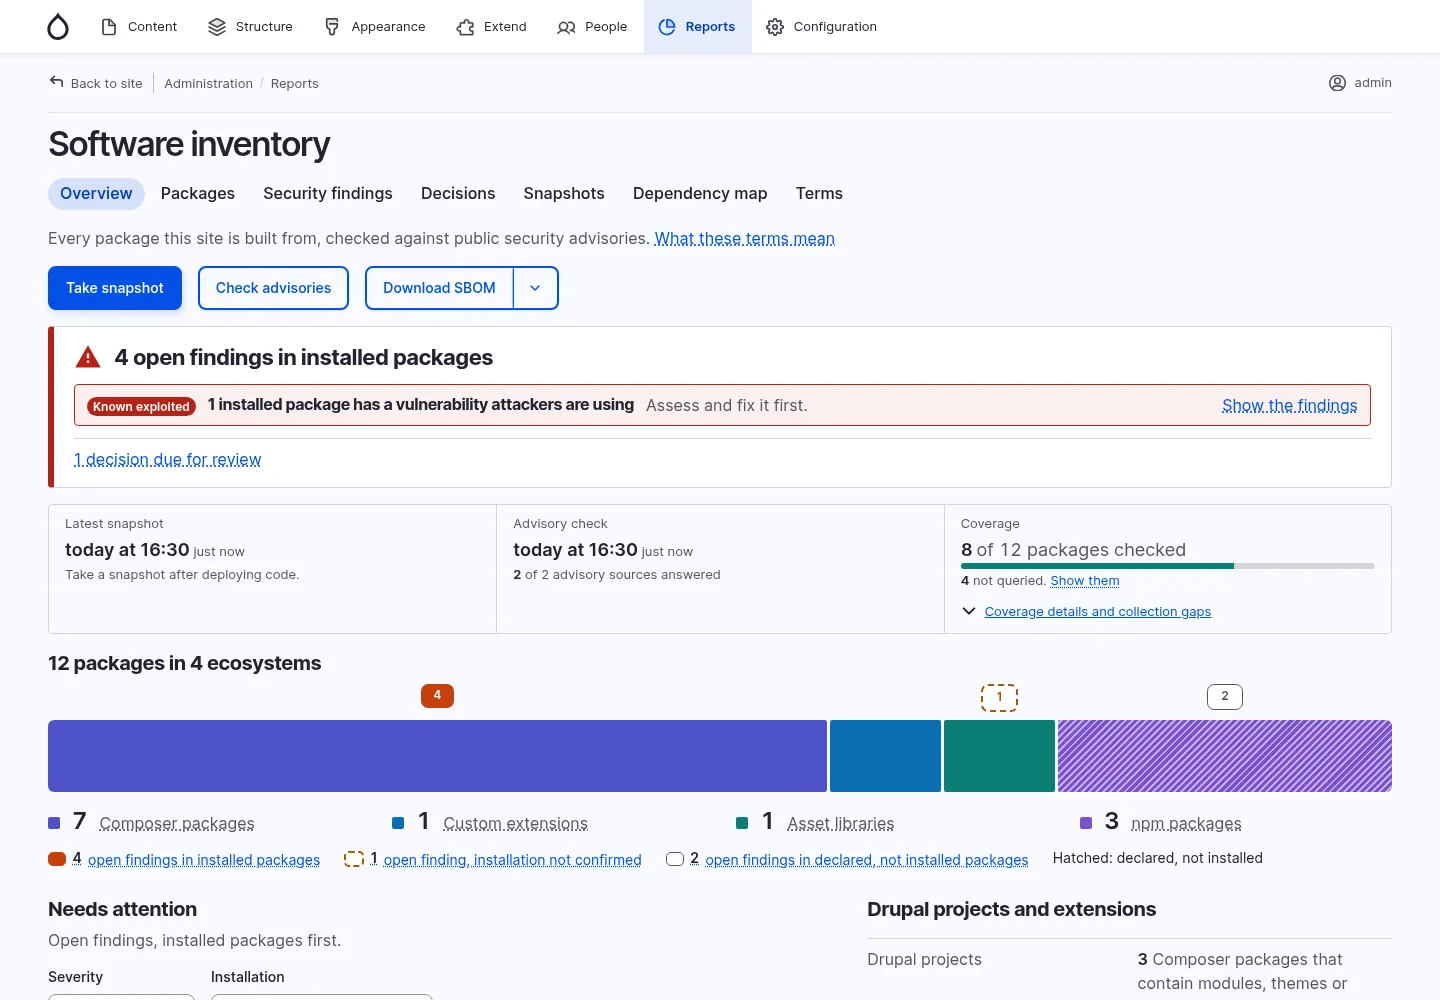Click the Back to site arrow icon
Screen dimensions: 1440x1000
pos(57,82)
